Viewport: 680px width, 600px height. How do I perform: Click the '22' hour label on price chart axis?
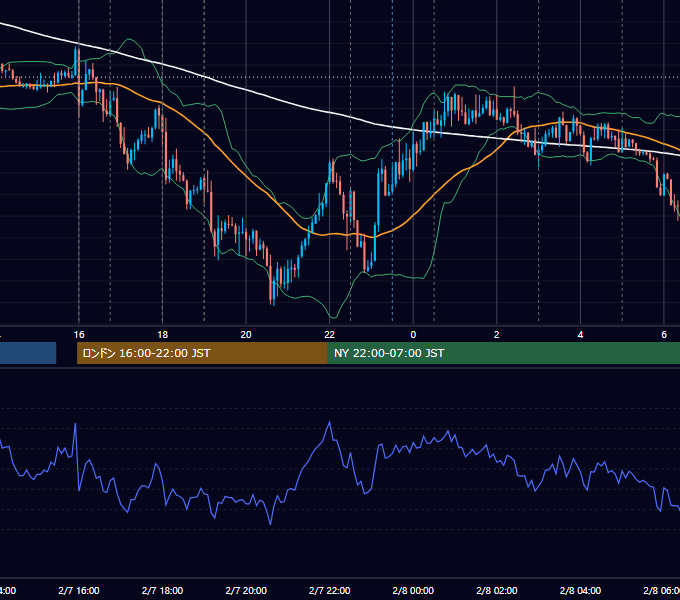330,335
